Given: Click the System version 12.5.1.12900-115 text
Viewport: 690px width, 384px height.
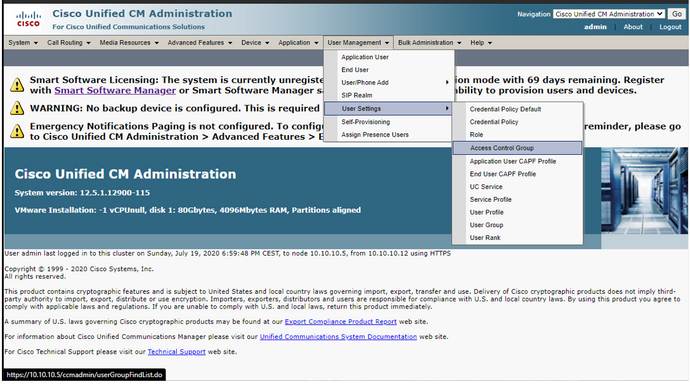Looking at the screenshot, I should (82, 193).
